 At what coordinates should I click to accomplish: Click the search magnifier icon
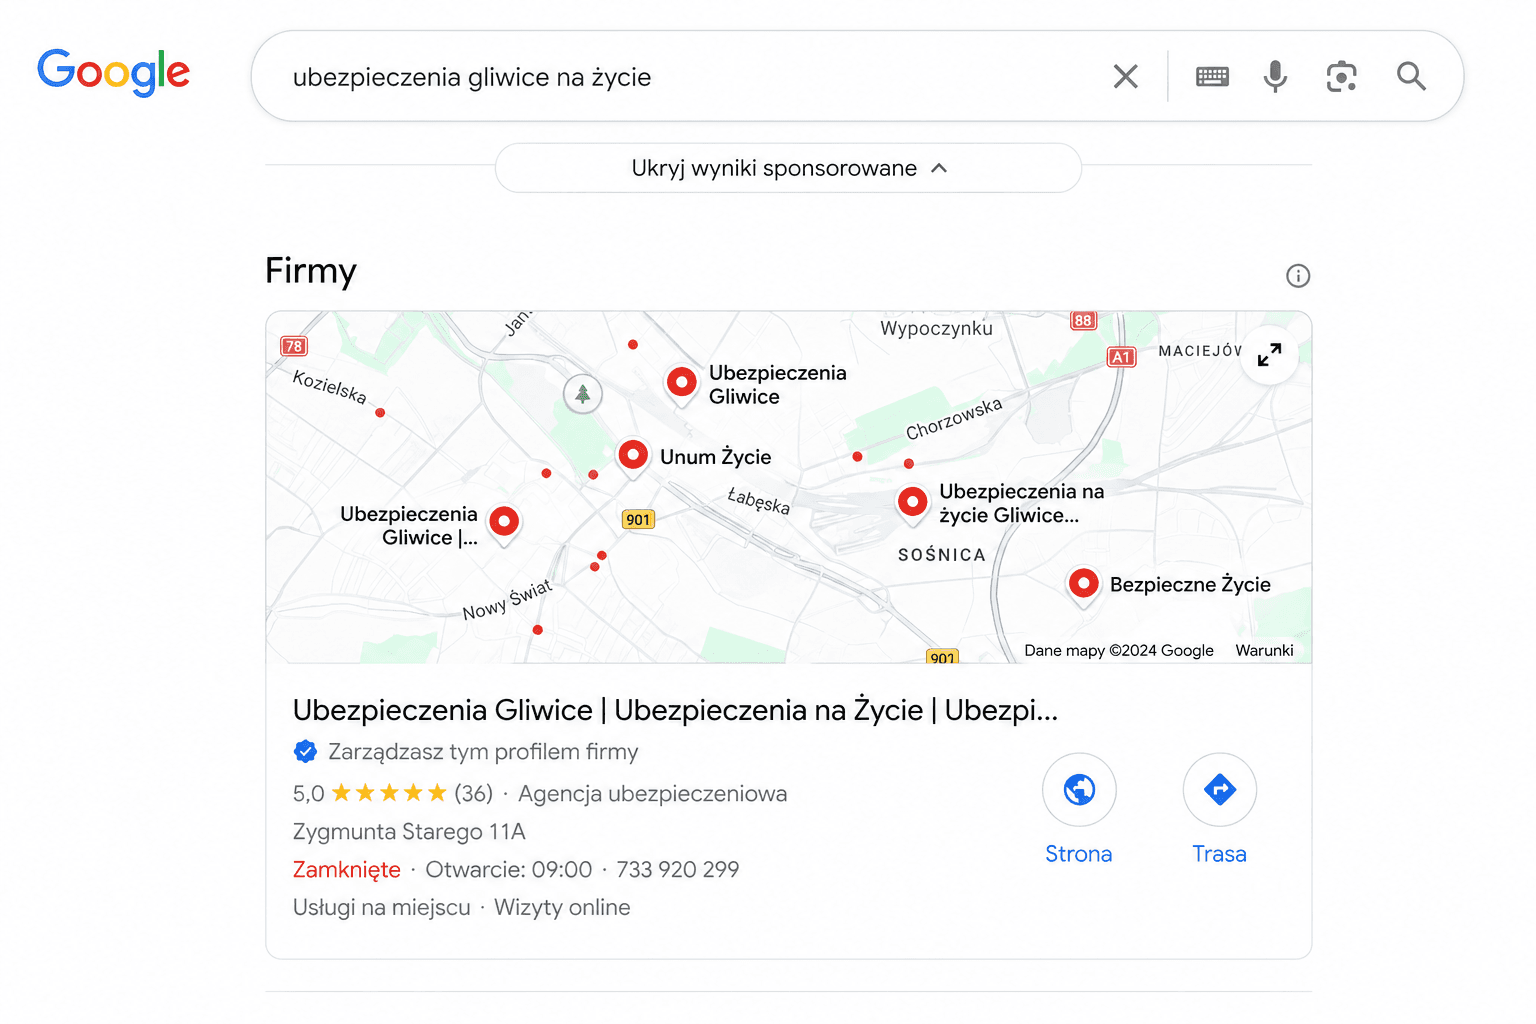pos(1411,76)
